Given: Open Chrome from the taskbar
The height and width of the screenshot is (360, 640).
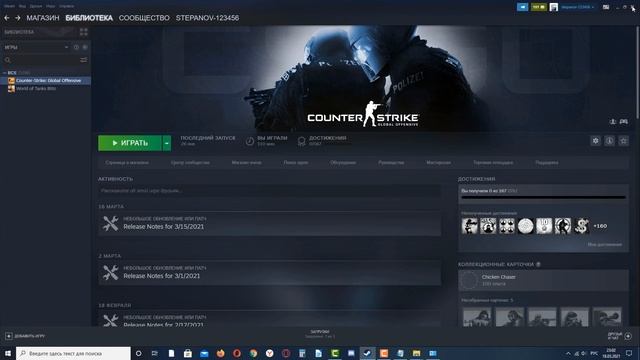Looking at the screenshot, I should tap(253, 353).
